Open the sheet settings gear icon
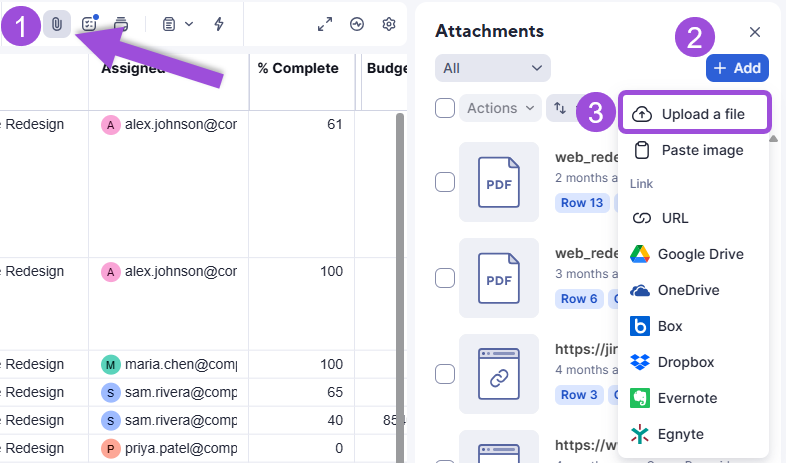 [x=389, y=24]
